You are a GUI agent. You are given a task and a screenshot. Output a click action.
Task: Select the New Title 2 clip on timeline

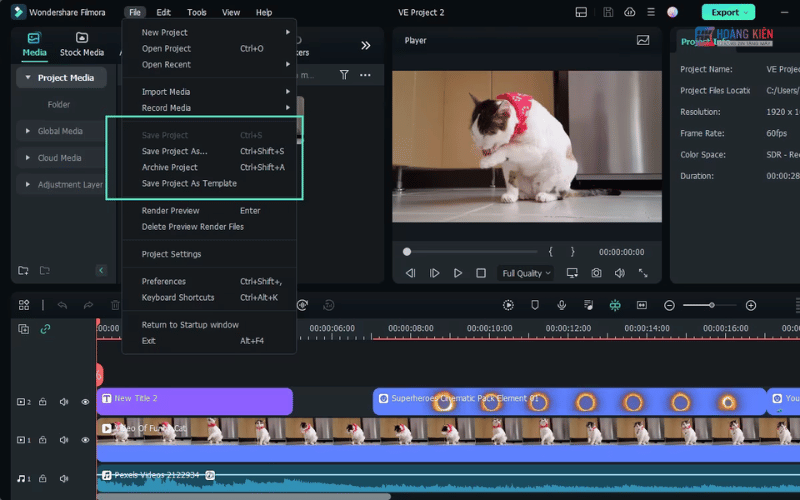point(195,400)
